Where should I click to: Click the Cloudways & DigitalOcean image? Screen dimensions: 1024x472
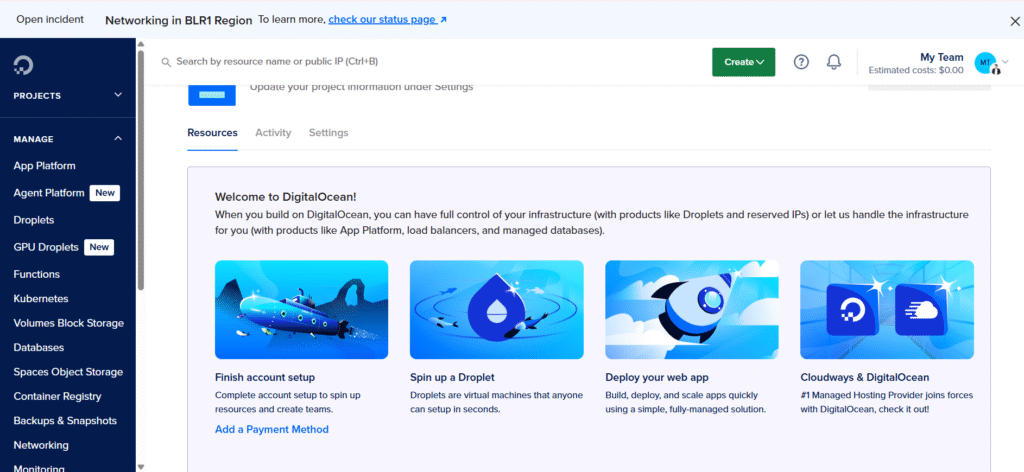pos(886,310)
